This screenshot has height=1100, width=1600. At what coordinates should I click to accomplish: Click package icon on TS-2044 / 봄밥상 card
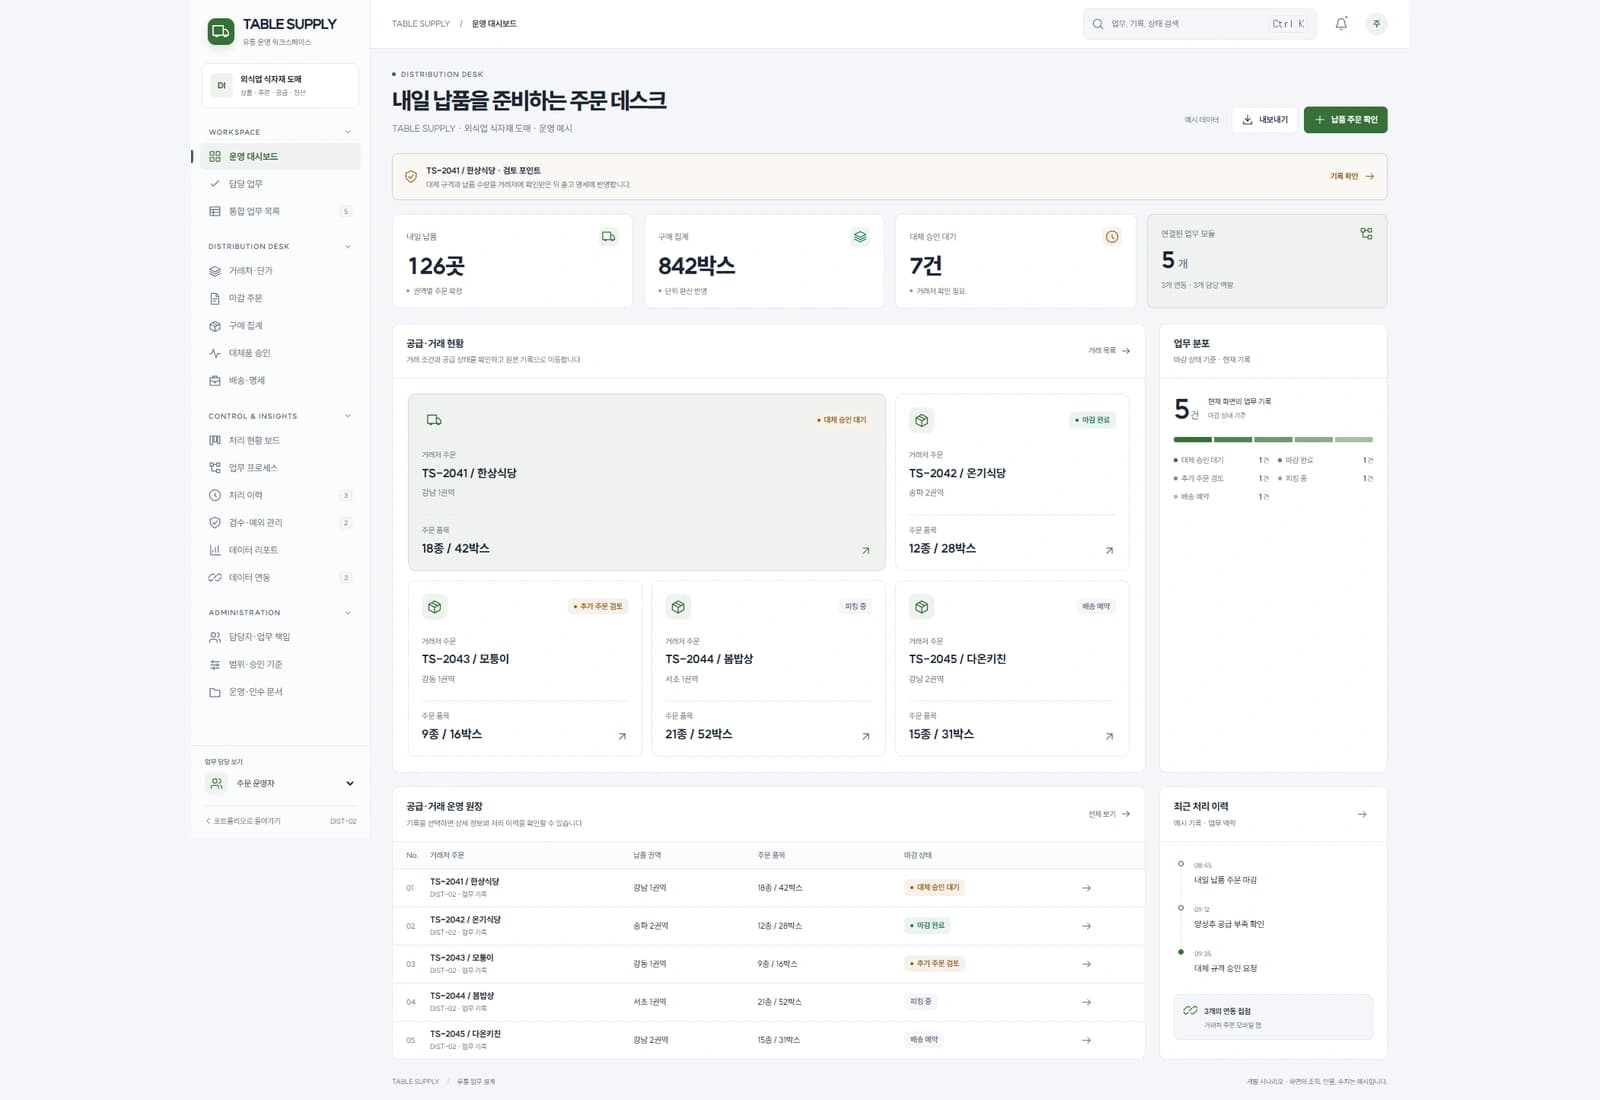pos(678,607)
